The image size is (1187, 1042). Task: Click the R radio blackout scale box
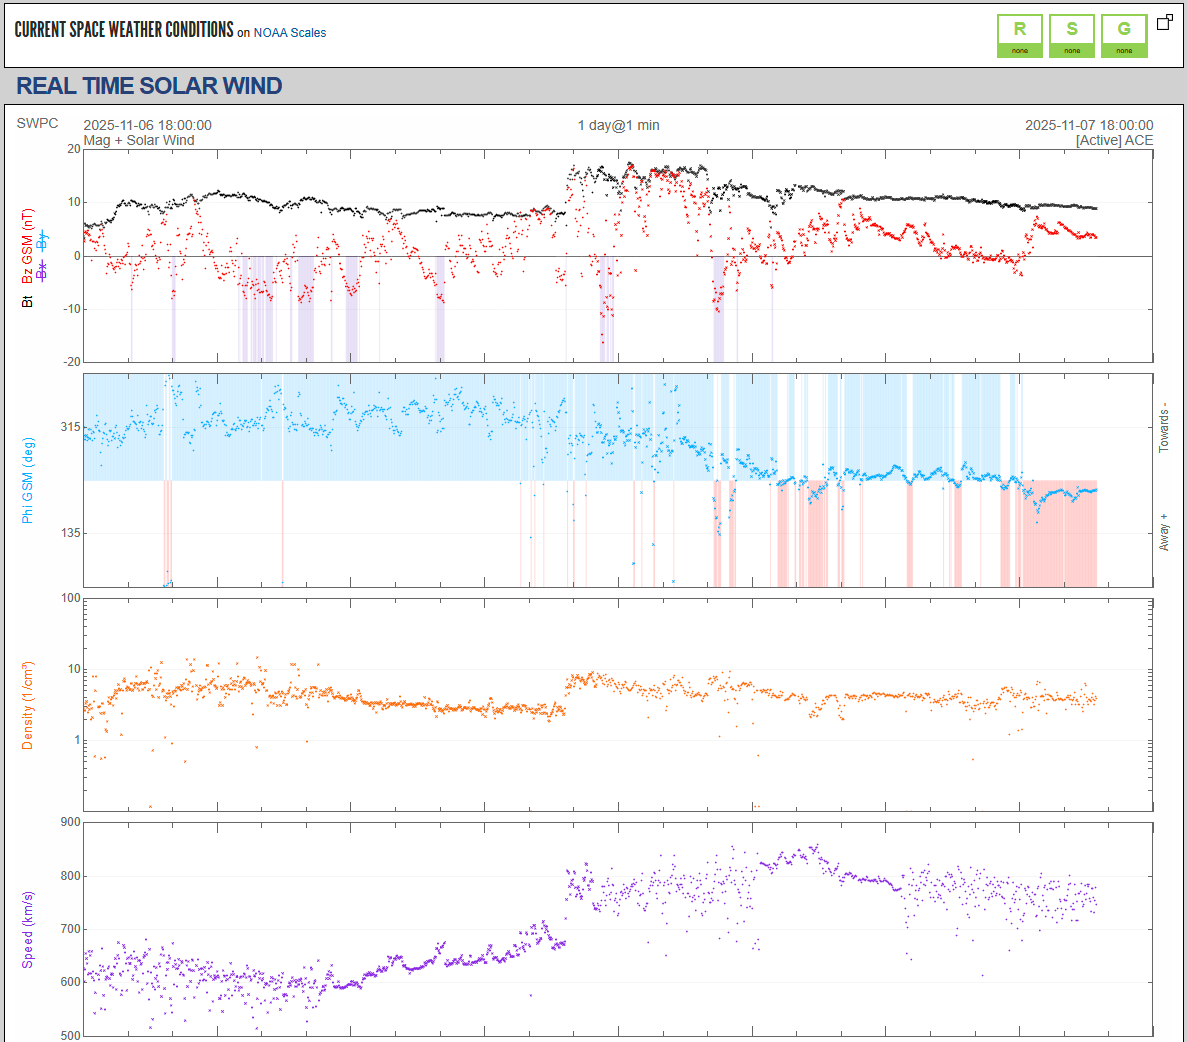[1019, 35]
